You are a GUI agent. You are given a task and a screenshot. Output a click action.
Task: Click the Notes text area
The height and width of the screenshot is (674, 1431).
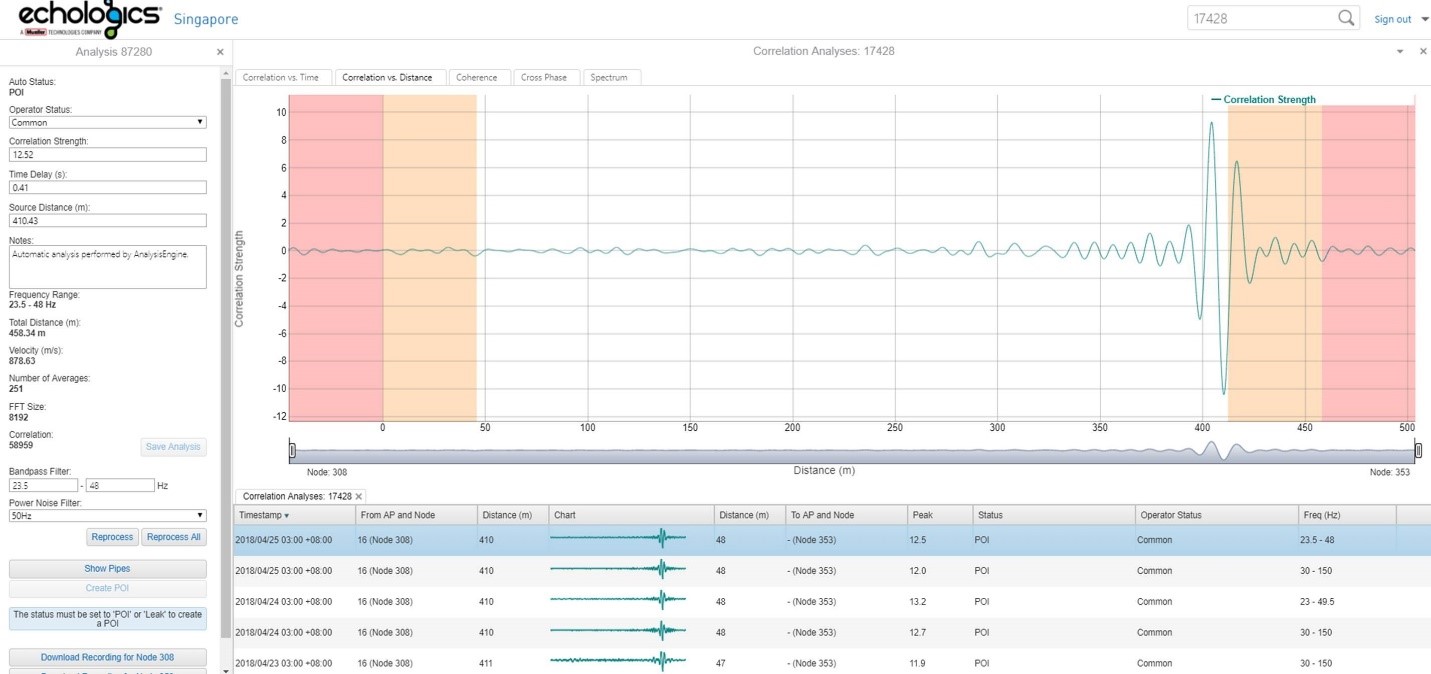pyautogui.click(x=108, y=267)
